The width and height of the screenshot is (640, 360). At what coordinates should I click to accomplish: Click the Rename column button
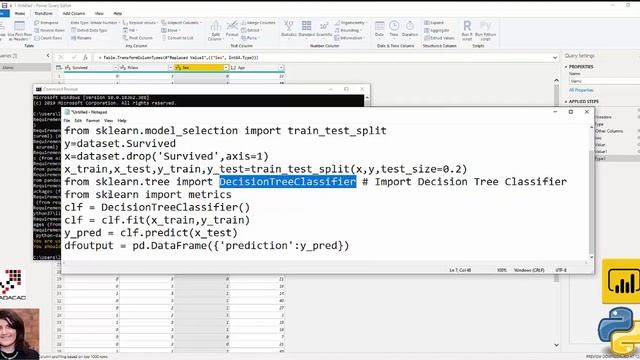click(x=81, y=38)
